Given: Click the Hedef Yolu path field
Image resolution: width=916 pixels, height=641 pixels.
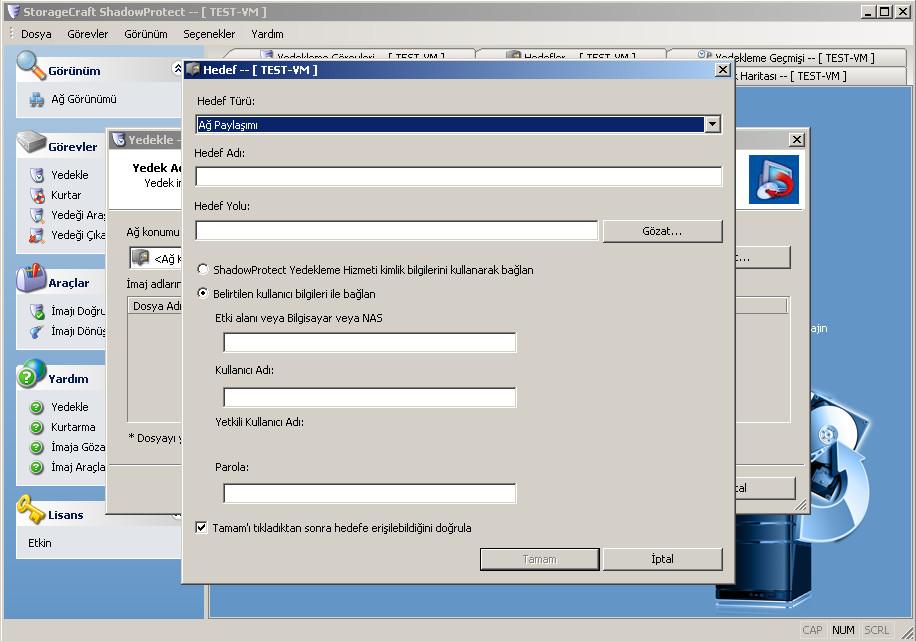Looking at the screenshot, I should click(397, 230).
